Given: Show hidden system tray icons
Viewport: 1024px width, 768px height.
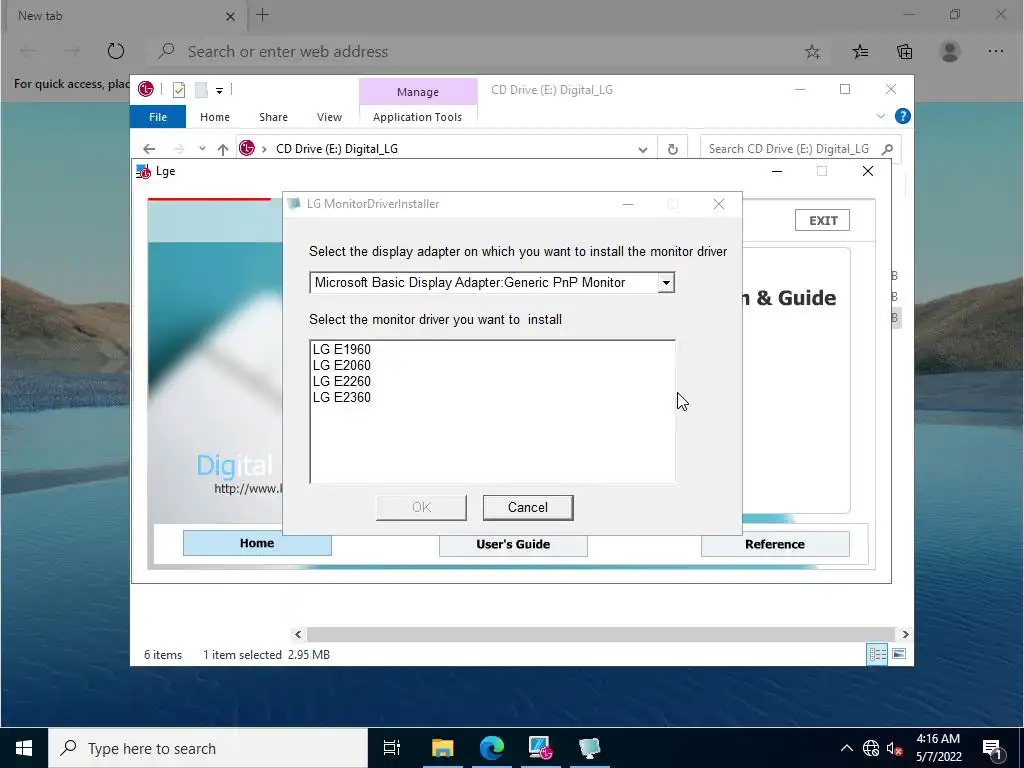Looking at the screenshot, I should coord(846,748).
